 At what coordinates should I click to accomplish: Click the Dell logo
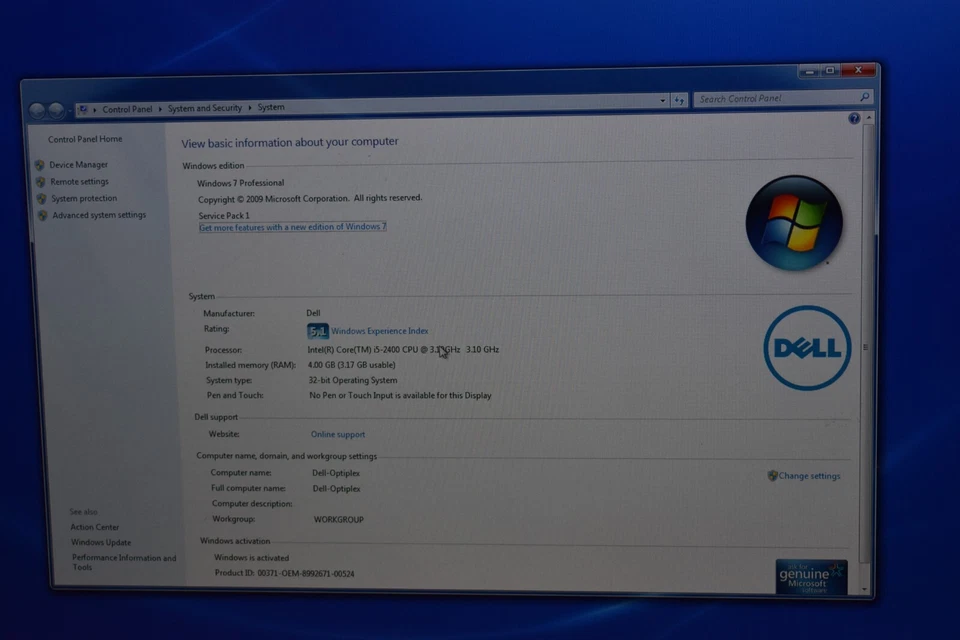(x=806, y=347)
